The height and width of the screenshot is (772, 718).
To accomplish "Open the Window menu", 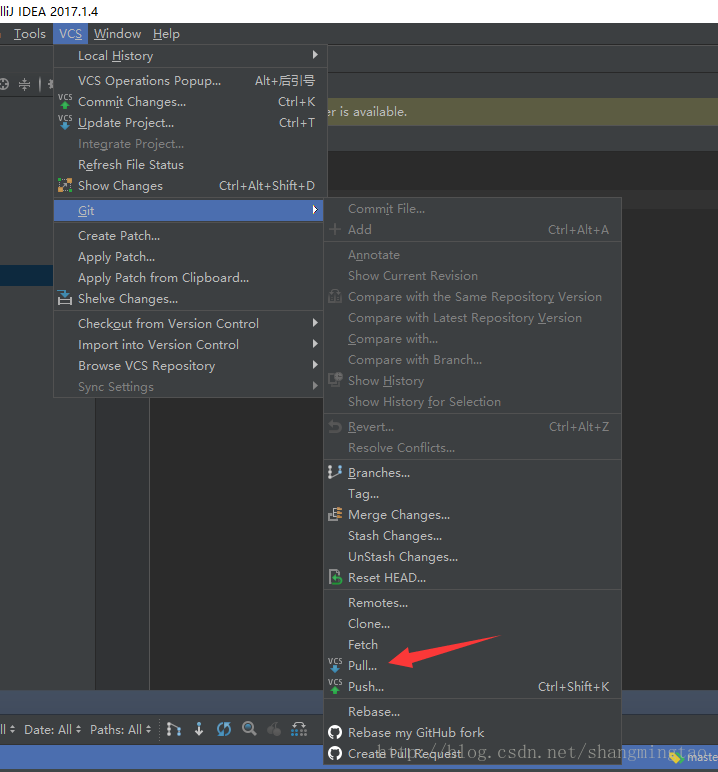I will [x=117, y=34].
